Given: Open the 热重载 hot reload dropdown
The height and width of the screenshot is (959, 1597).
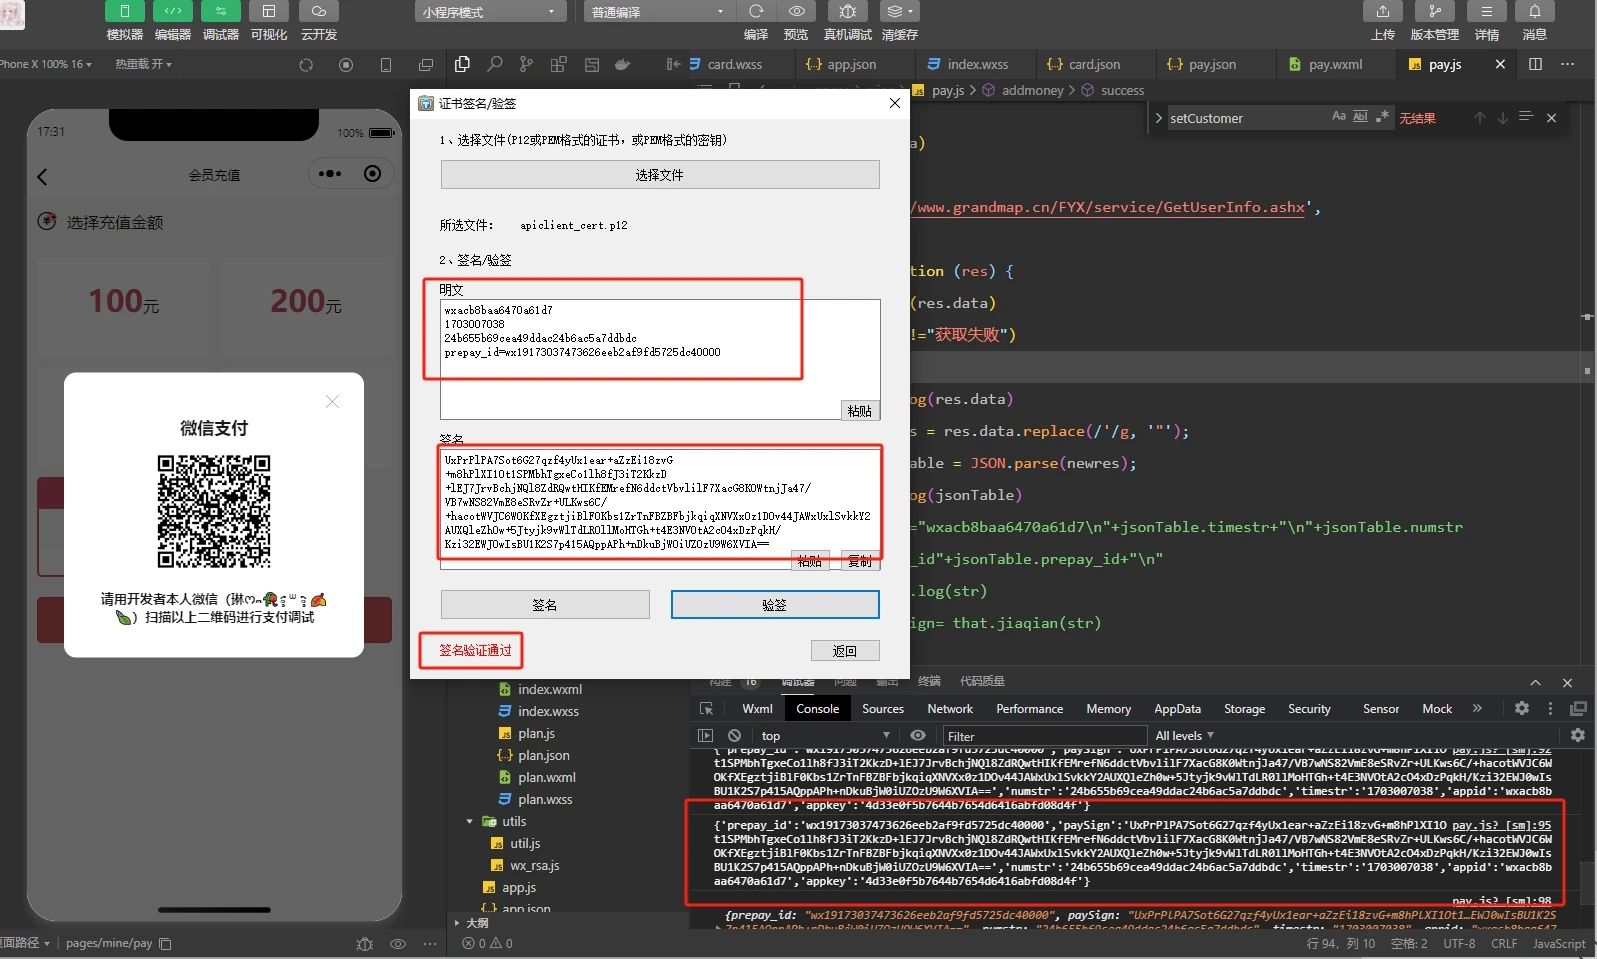Looking at the screenshot, I should tap(143, 64).
